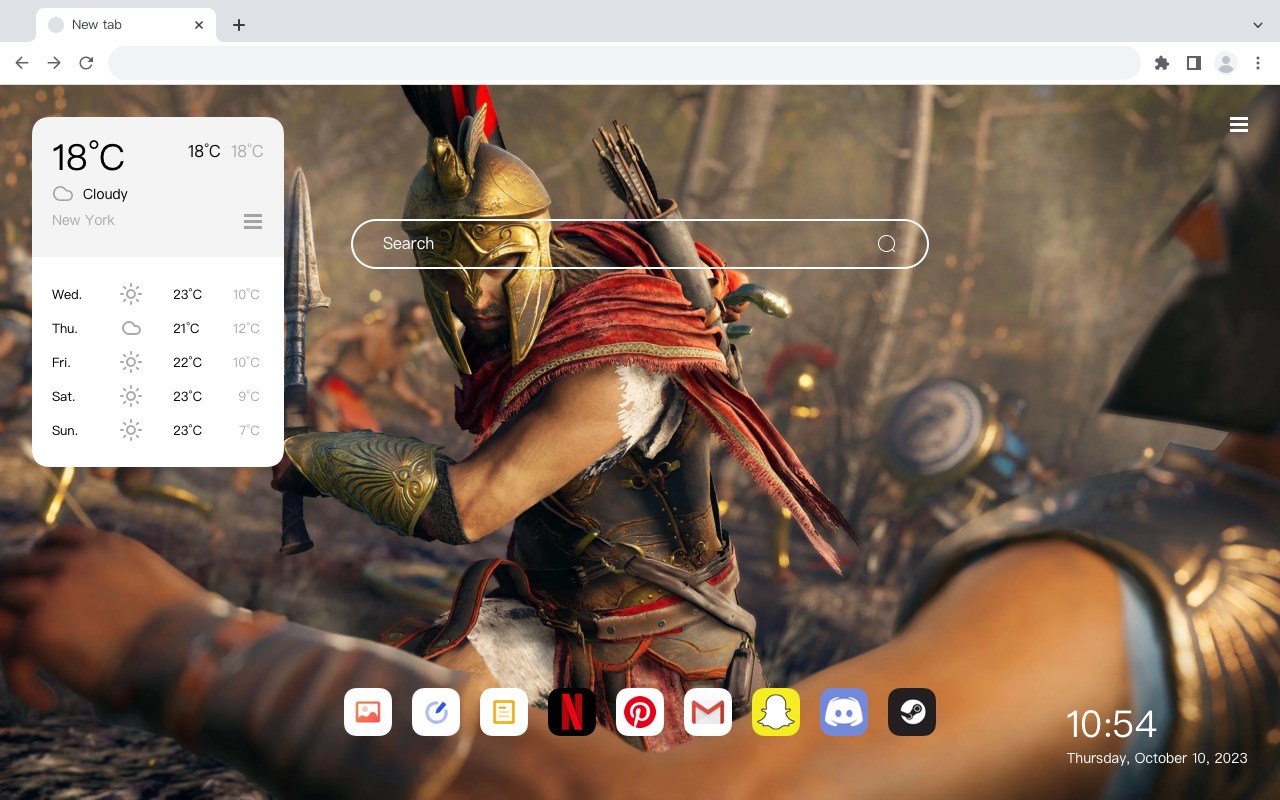This screenshot has width=1280, height=800.
Task: Reload the current page
Action: point(86,63)
